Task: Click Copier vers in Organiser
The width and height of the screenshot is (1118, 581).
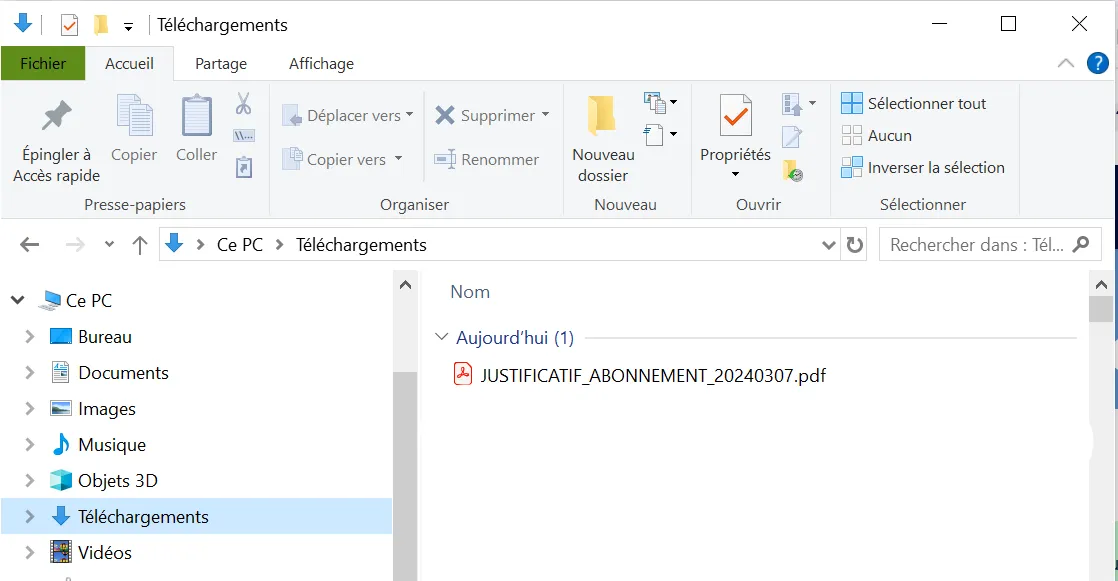Action: 342,159
